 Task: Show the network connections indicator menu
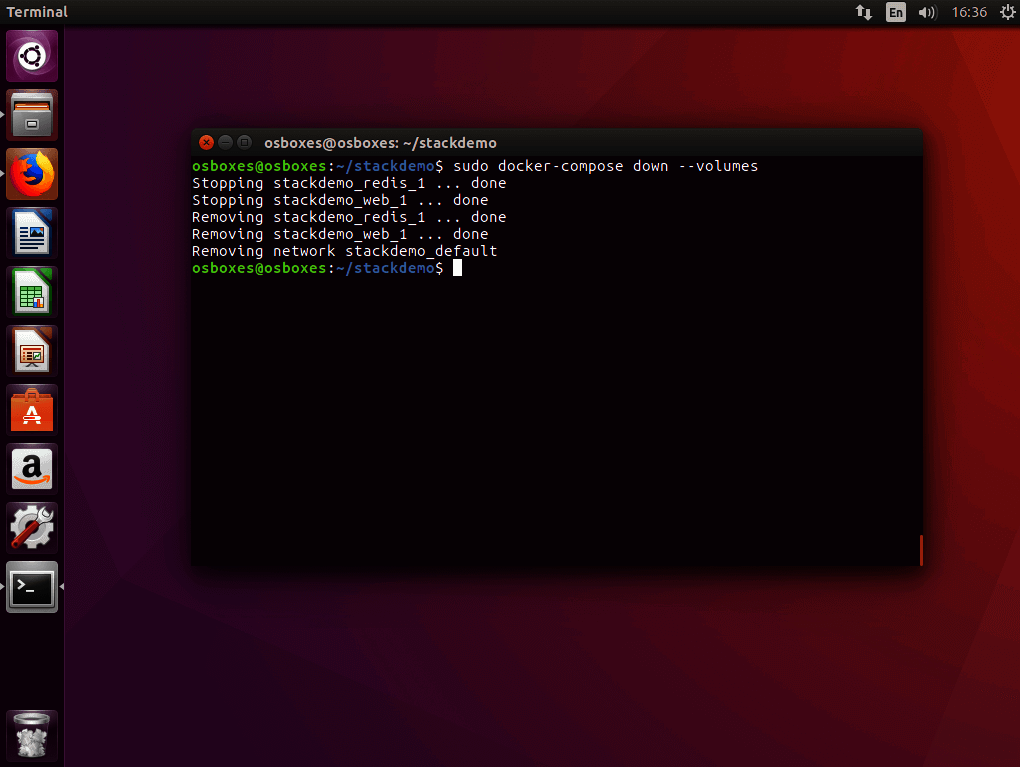coord(864,12)
